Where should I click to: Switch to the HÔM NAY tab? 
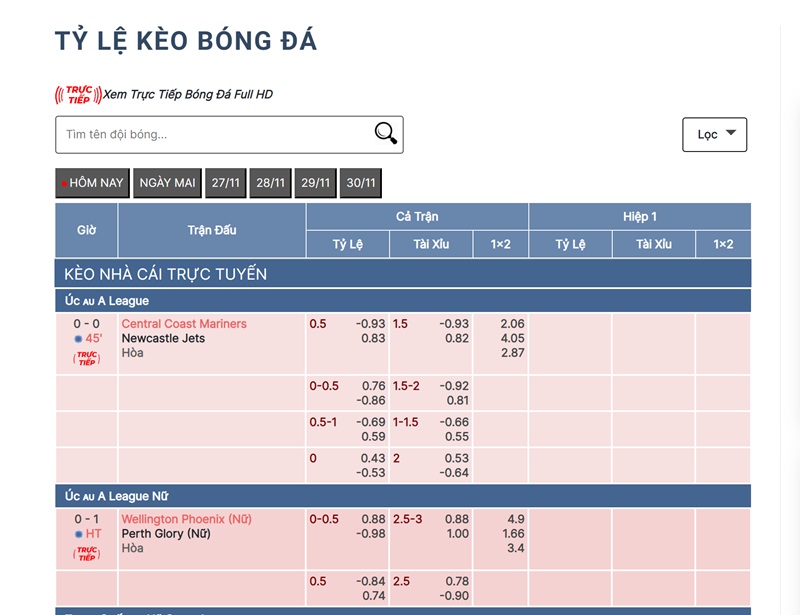coord(92,183)
